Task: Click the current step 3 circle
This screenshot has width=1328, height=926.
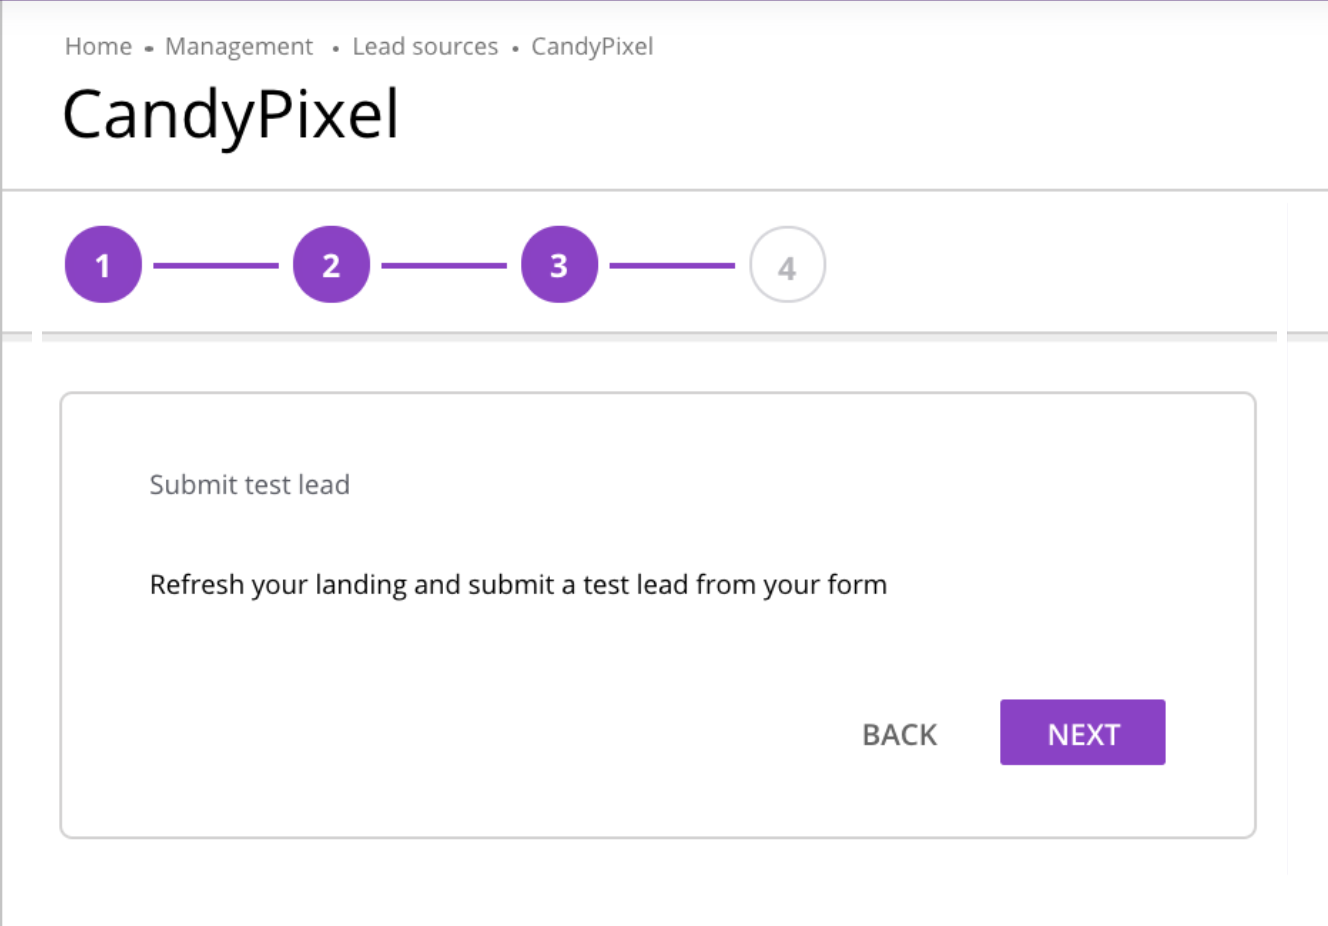Action: tap(559, 265)
